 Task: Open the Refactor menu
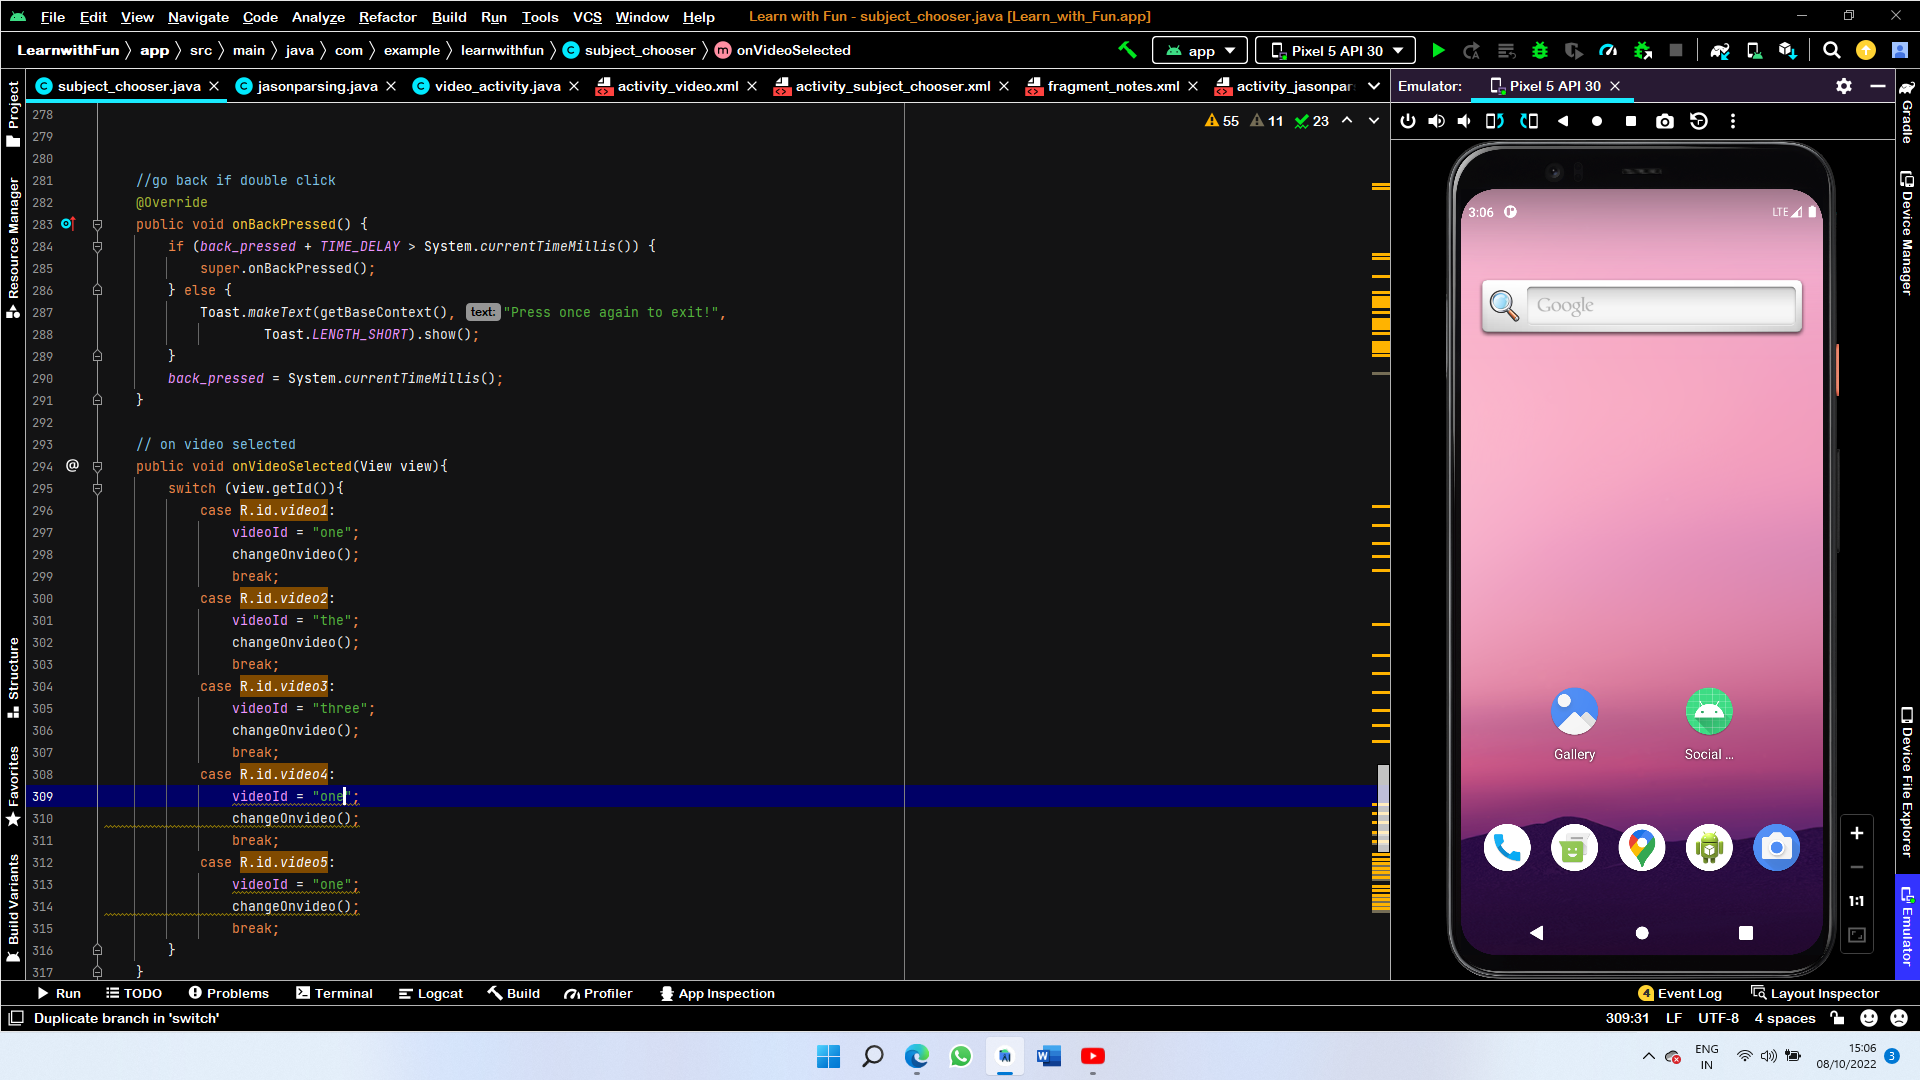[387, 17]
